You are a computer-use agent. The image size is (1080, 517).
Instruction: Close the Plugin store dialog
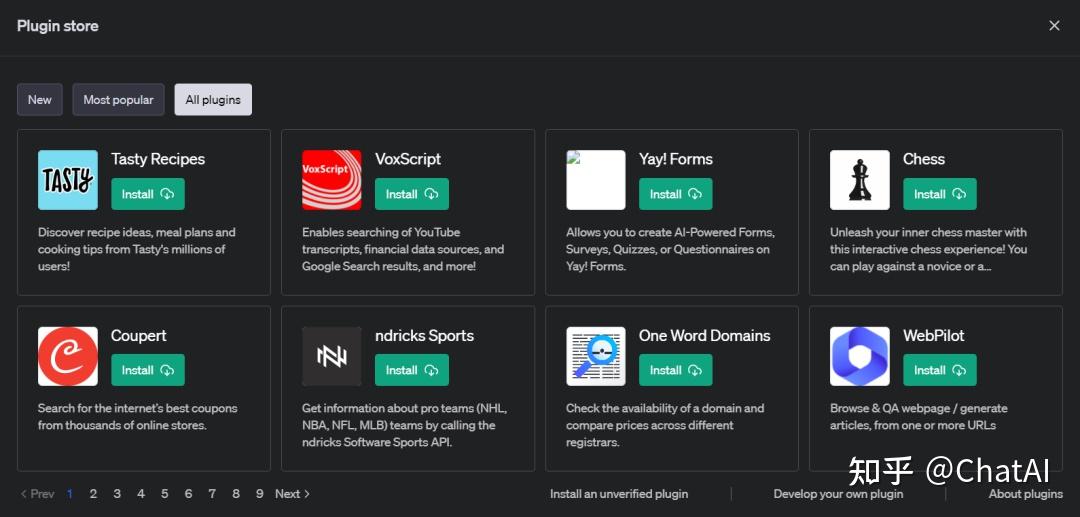coord(1054,26)
